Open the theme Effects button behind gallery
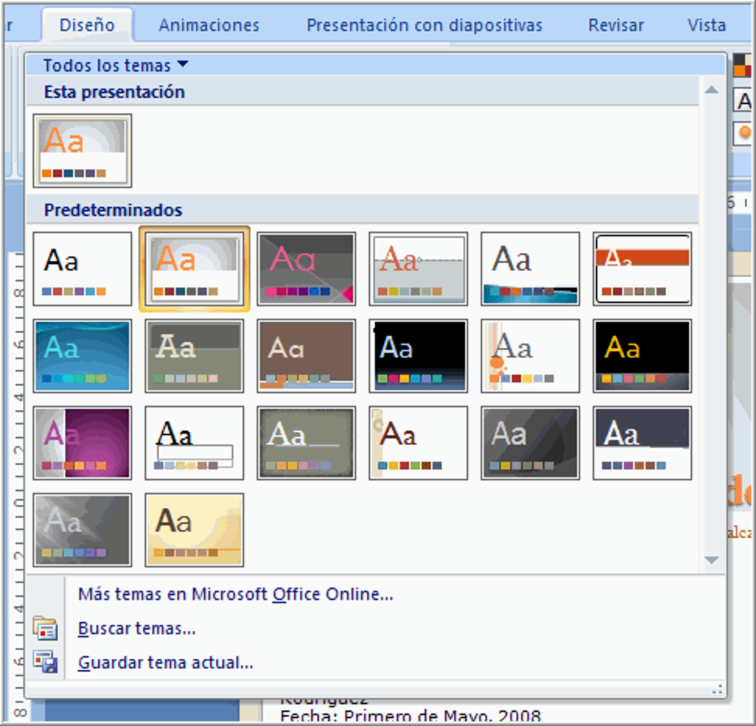The image size is (756, 726). 743,132
